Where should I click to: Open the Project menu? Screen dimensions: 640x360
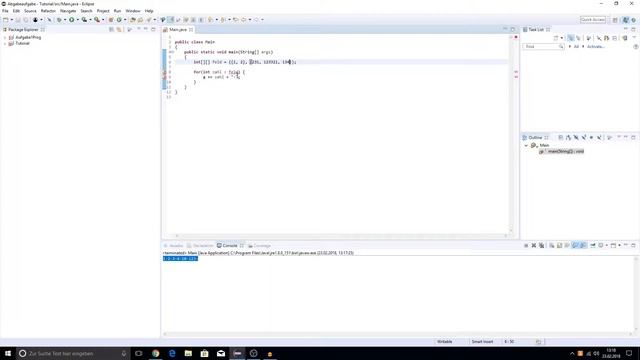pyautogui.click(x=103, y=11)
